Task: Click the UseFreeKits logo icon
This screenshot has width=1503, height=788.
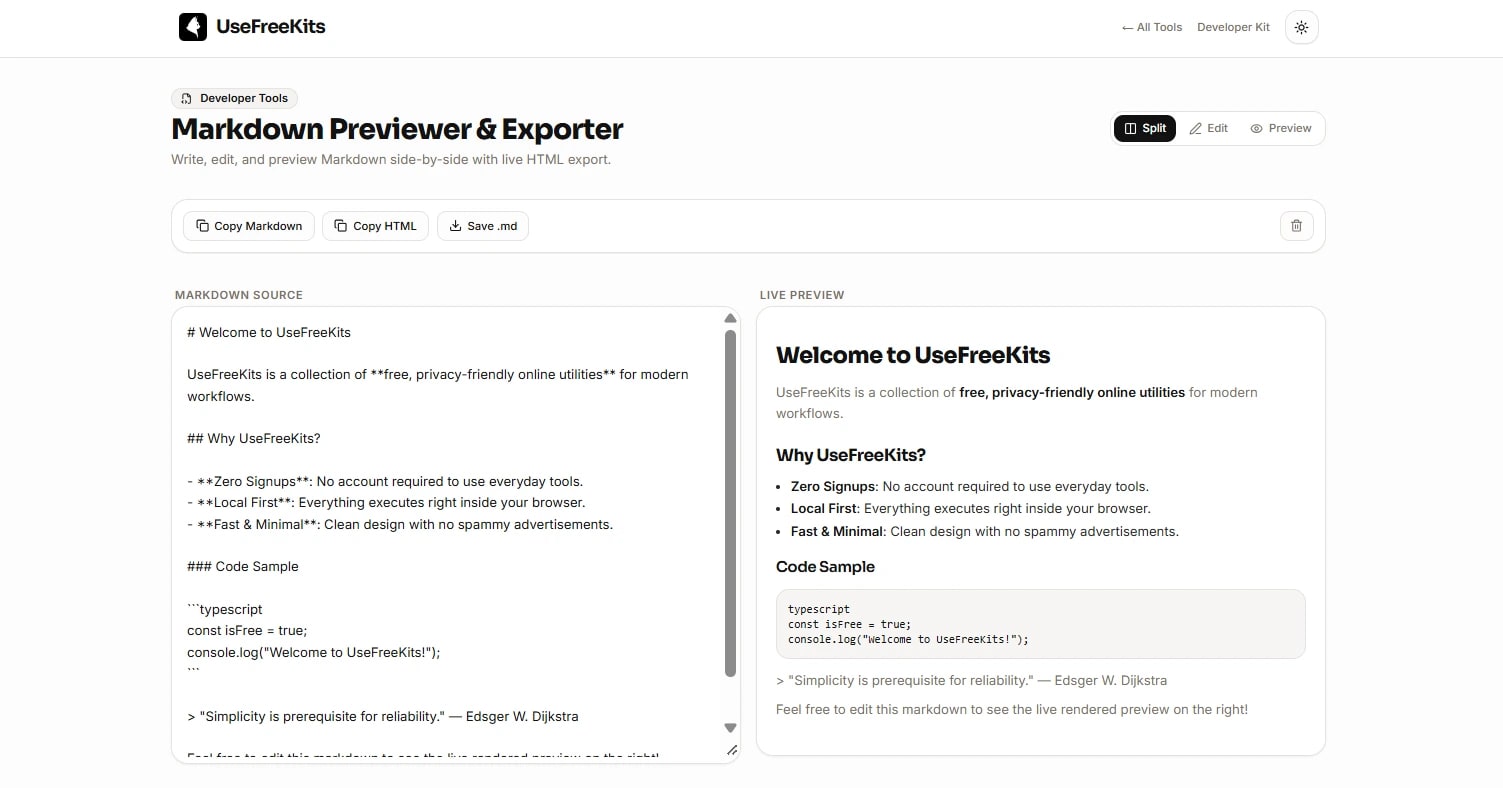Action: coord(193,27)
